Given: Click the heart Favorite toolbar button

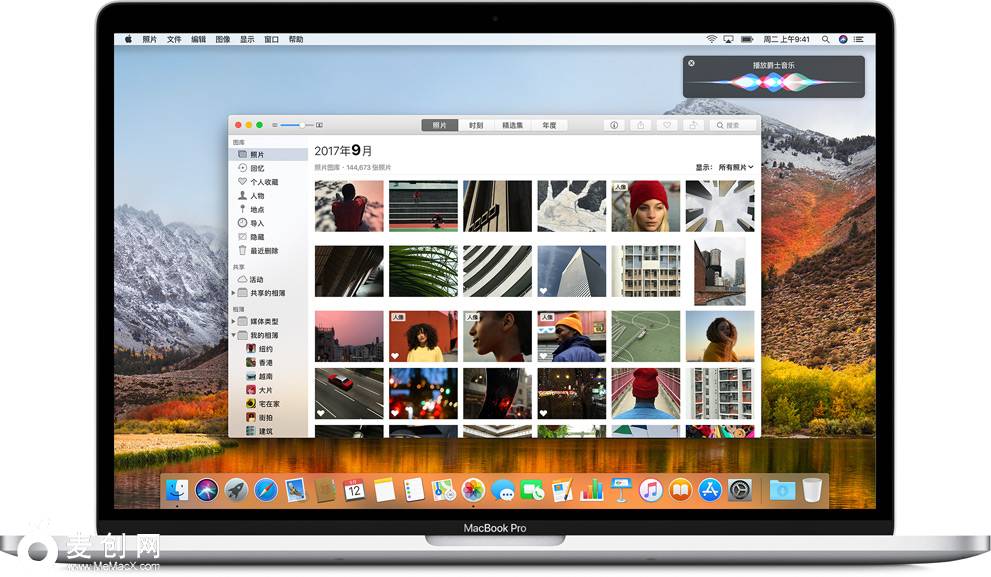Looking at the screenshot, I should pyautogui.click(x=666, y=125).
